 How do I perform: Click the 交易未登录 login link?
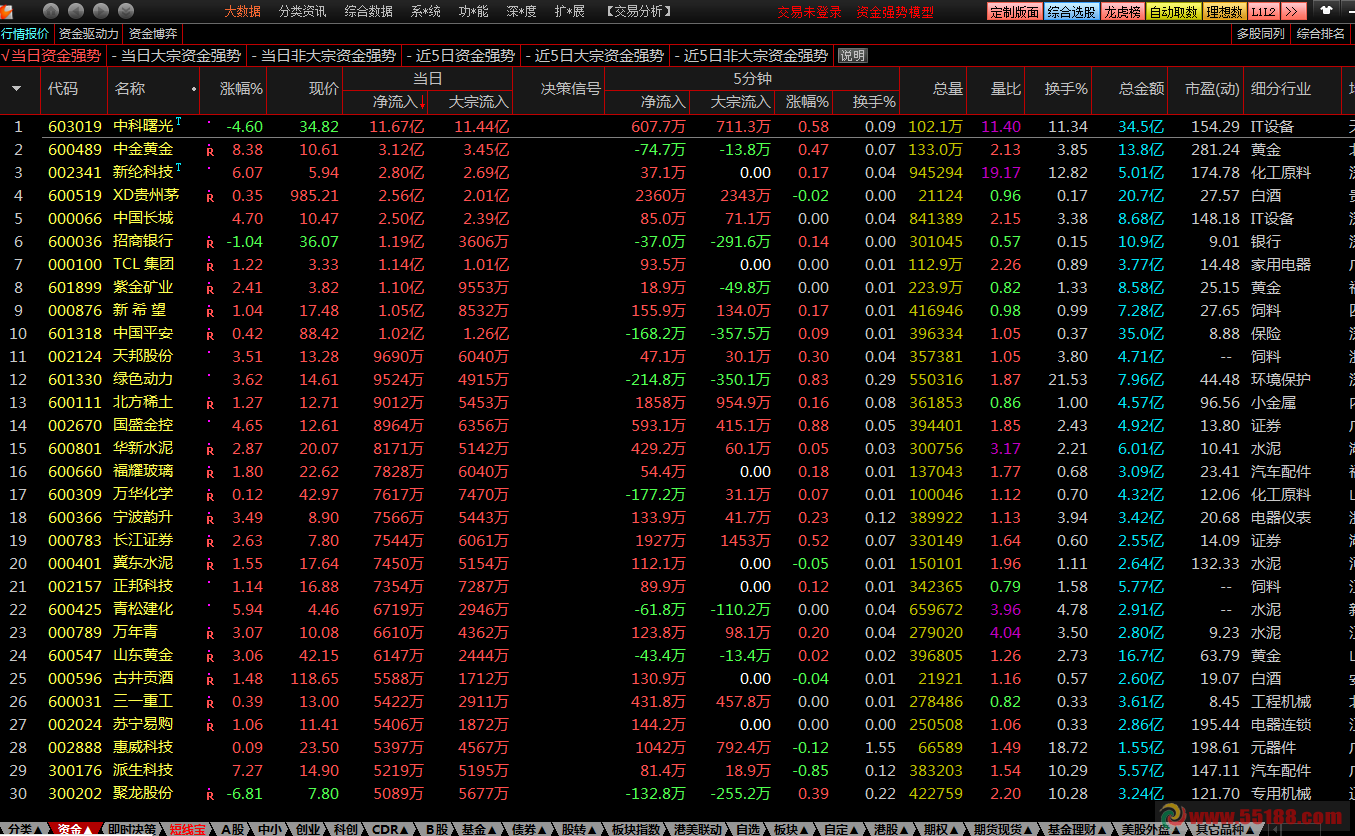pos(810,12)
